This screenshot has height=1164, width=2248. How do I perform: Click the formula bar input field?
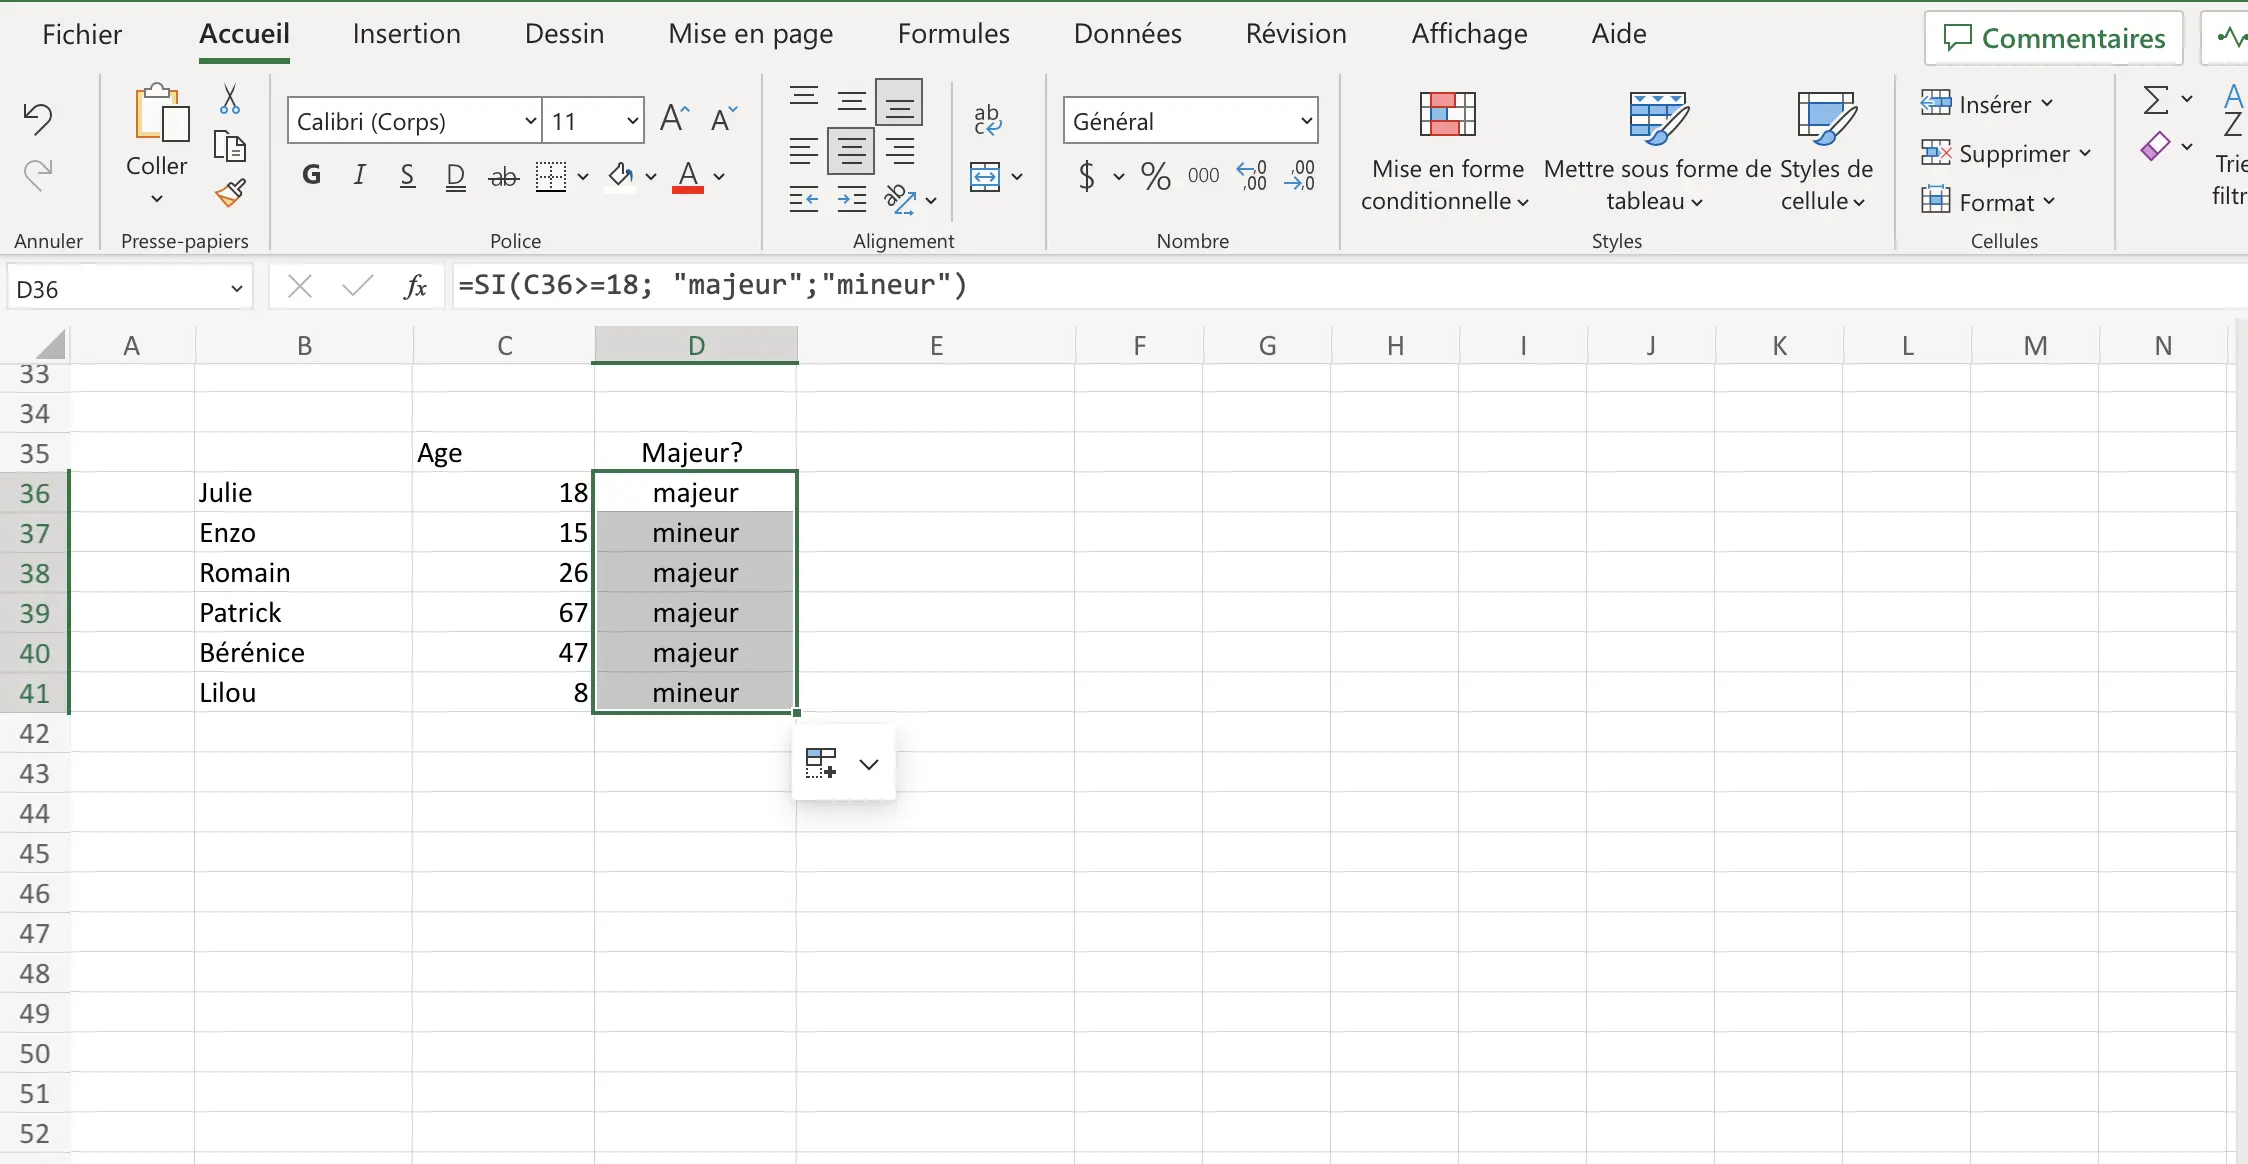point(1335,285)
